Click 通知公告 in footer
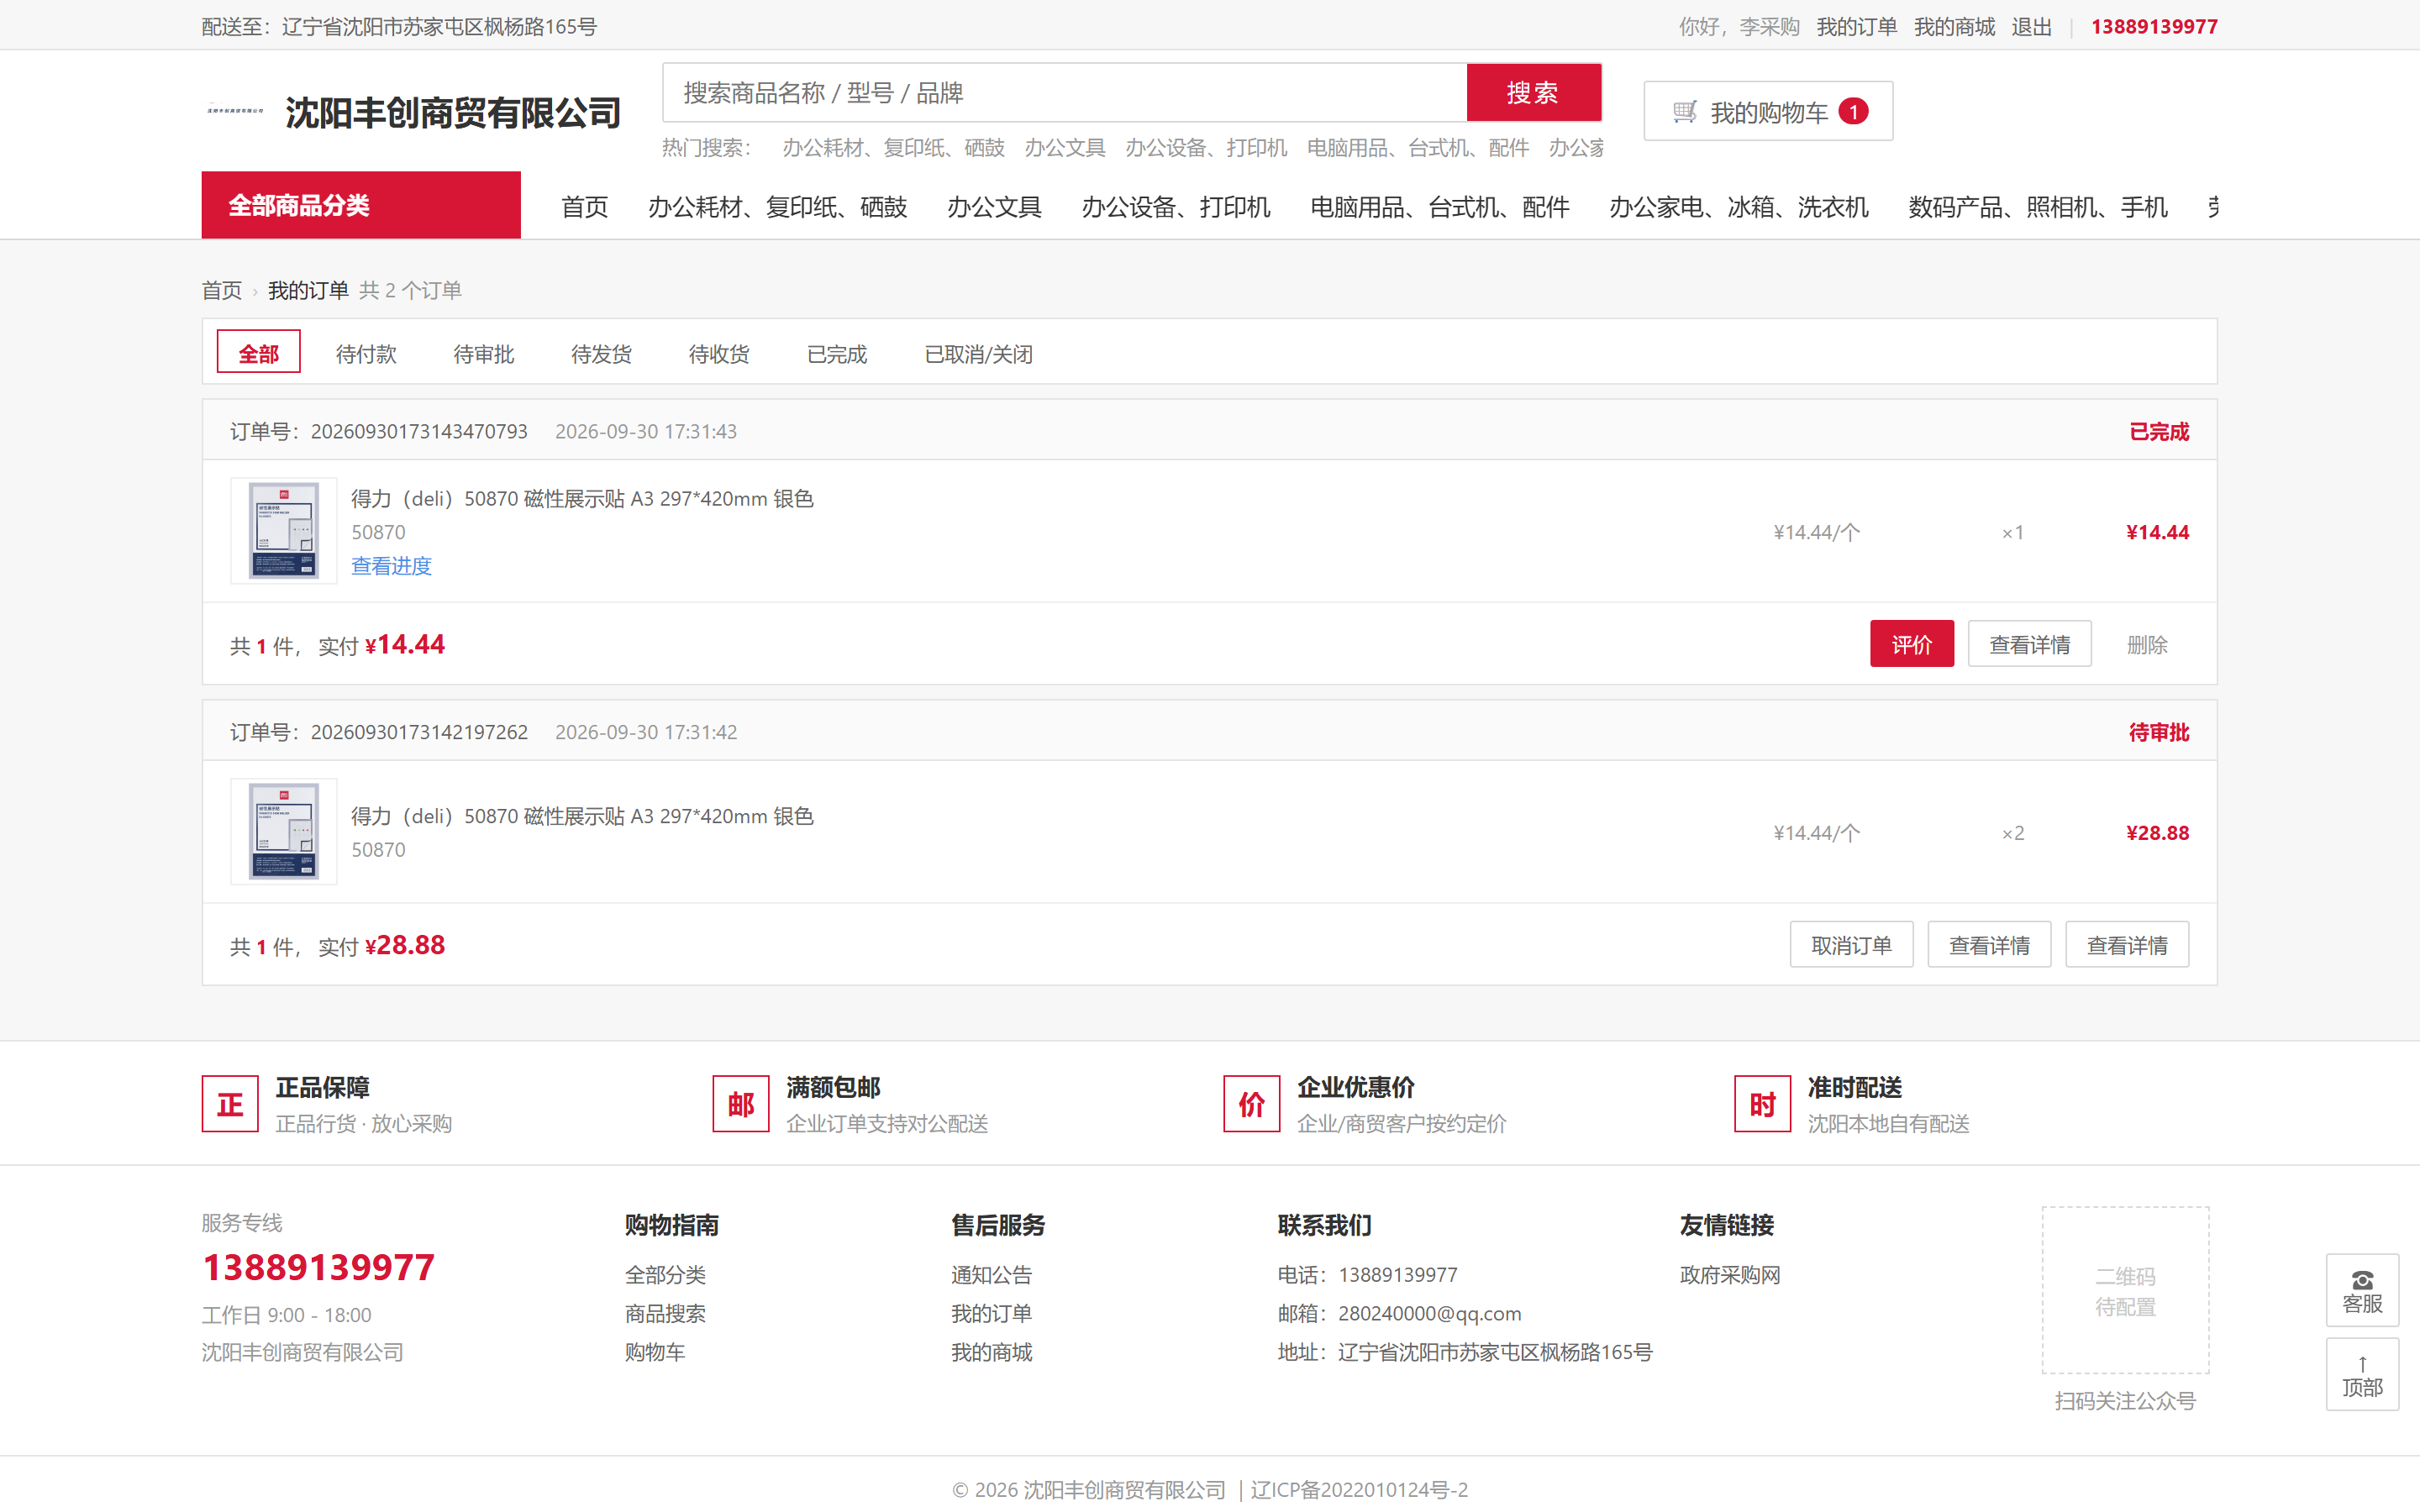This screenshot has width=2420, height=1512. click(x=991, y=1275)
